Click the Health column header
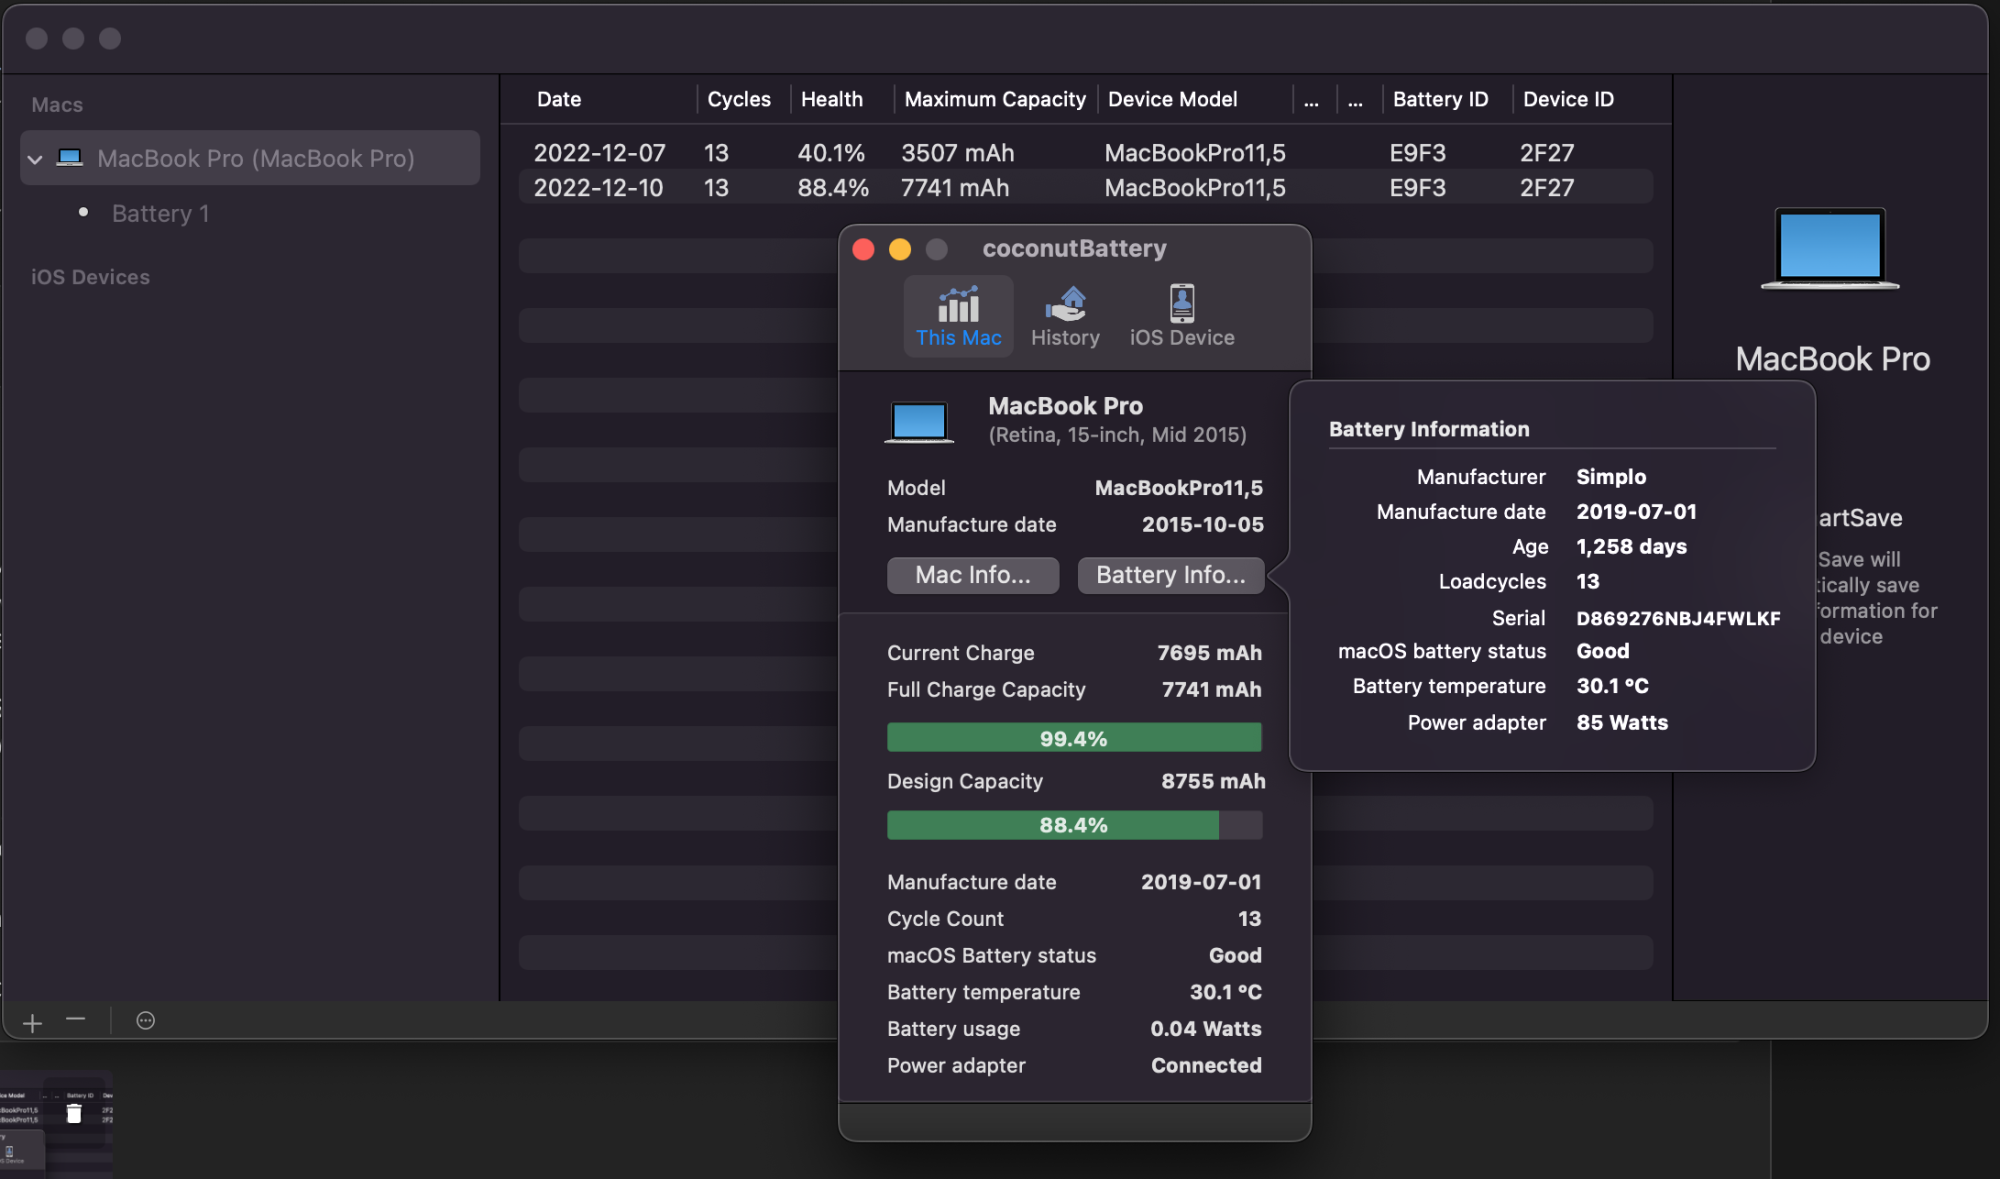Screen dimensions: 2000x1179 pyautogui.click(x=832, y=98)
